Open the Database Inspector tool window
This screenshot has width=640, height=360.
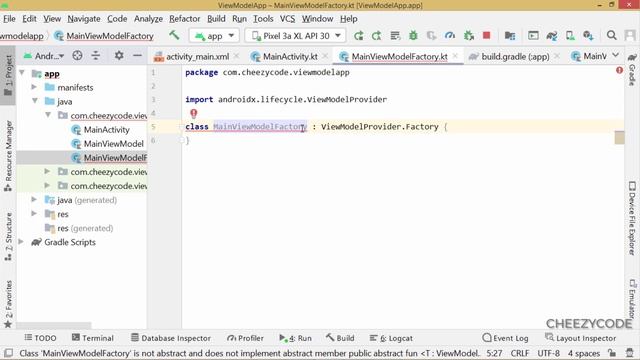click(171, 338)
